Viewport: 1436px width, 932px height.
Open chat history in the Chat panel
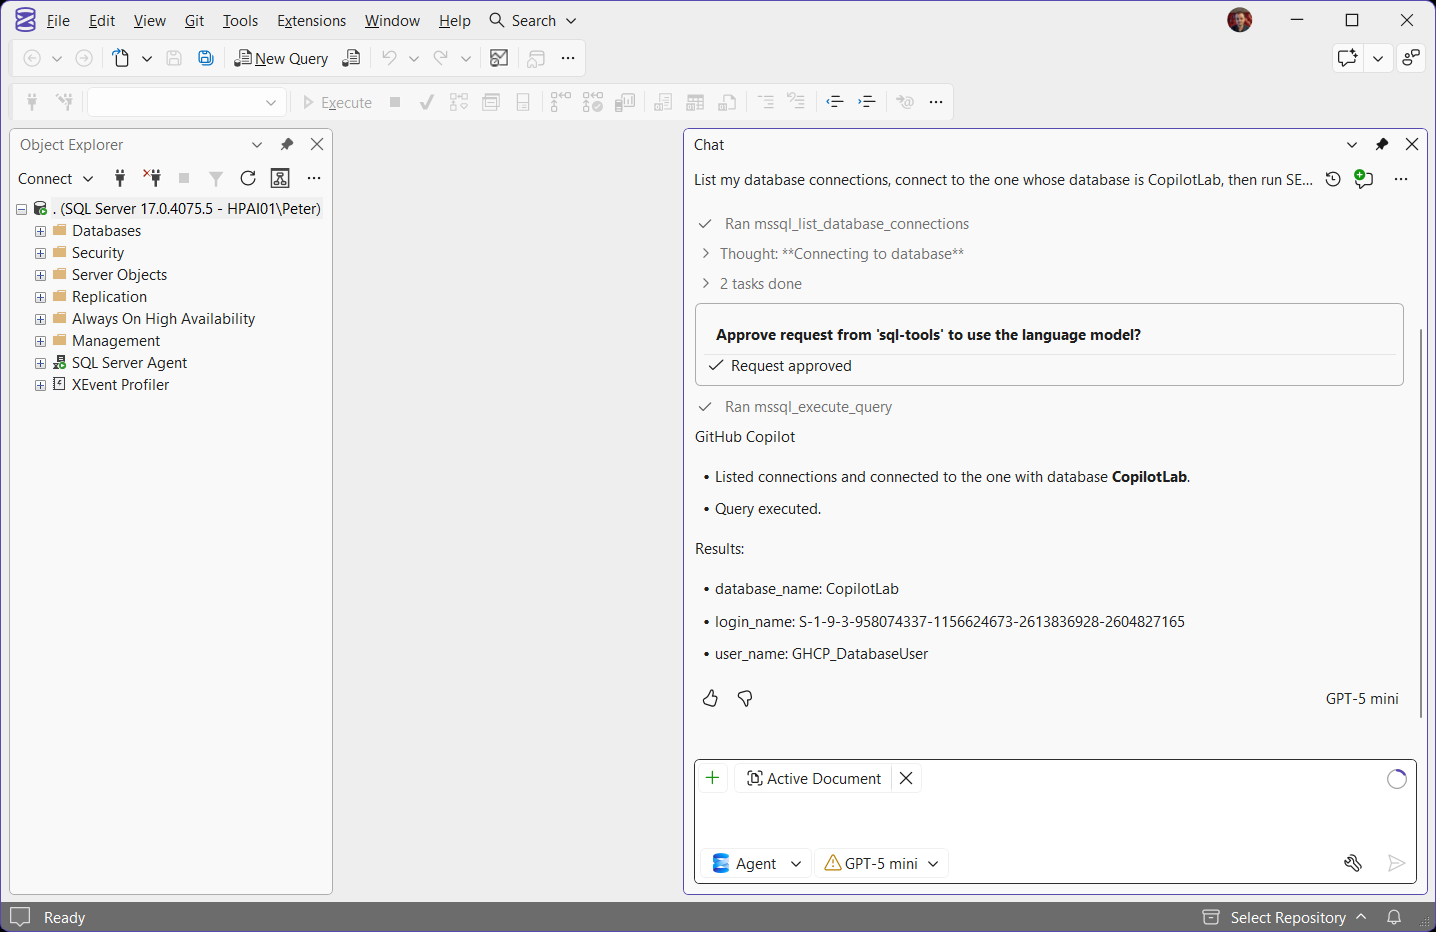(1333, 179)
